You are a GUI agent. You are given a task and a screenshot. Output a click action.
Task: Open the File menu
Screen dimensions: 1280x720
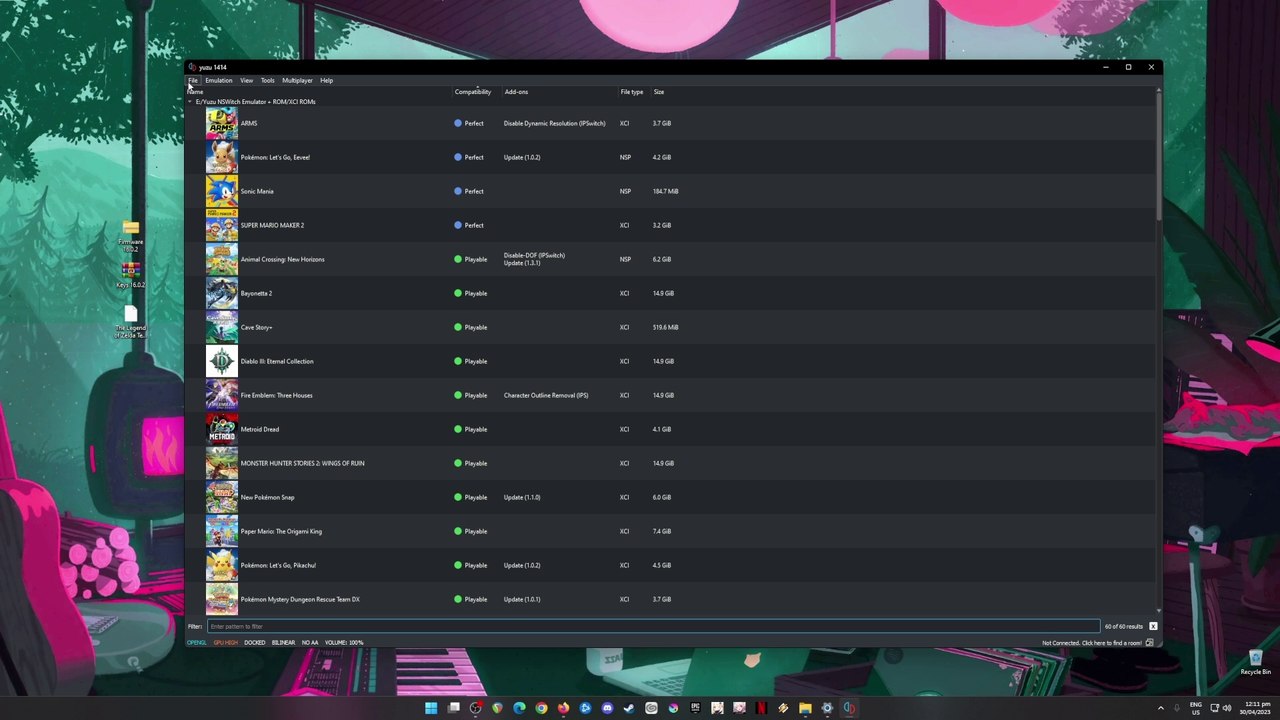(x=193, y=80)
